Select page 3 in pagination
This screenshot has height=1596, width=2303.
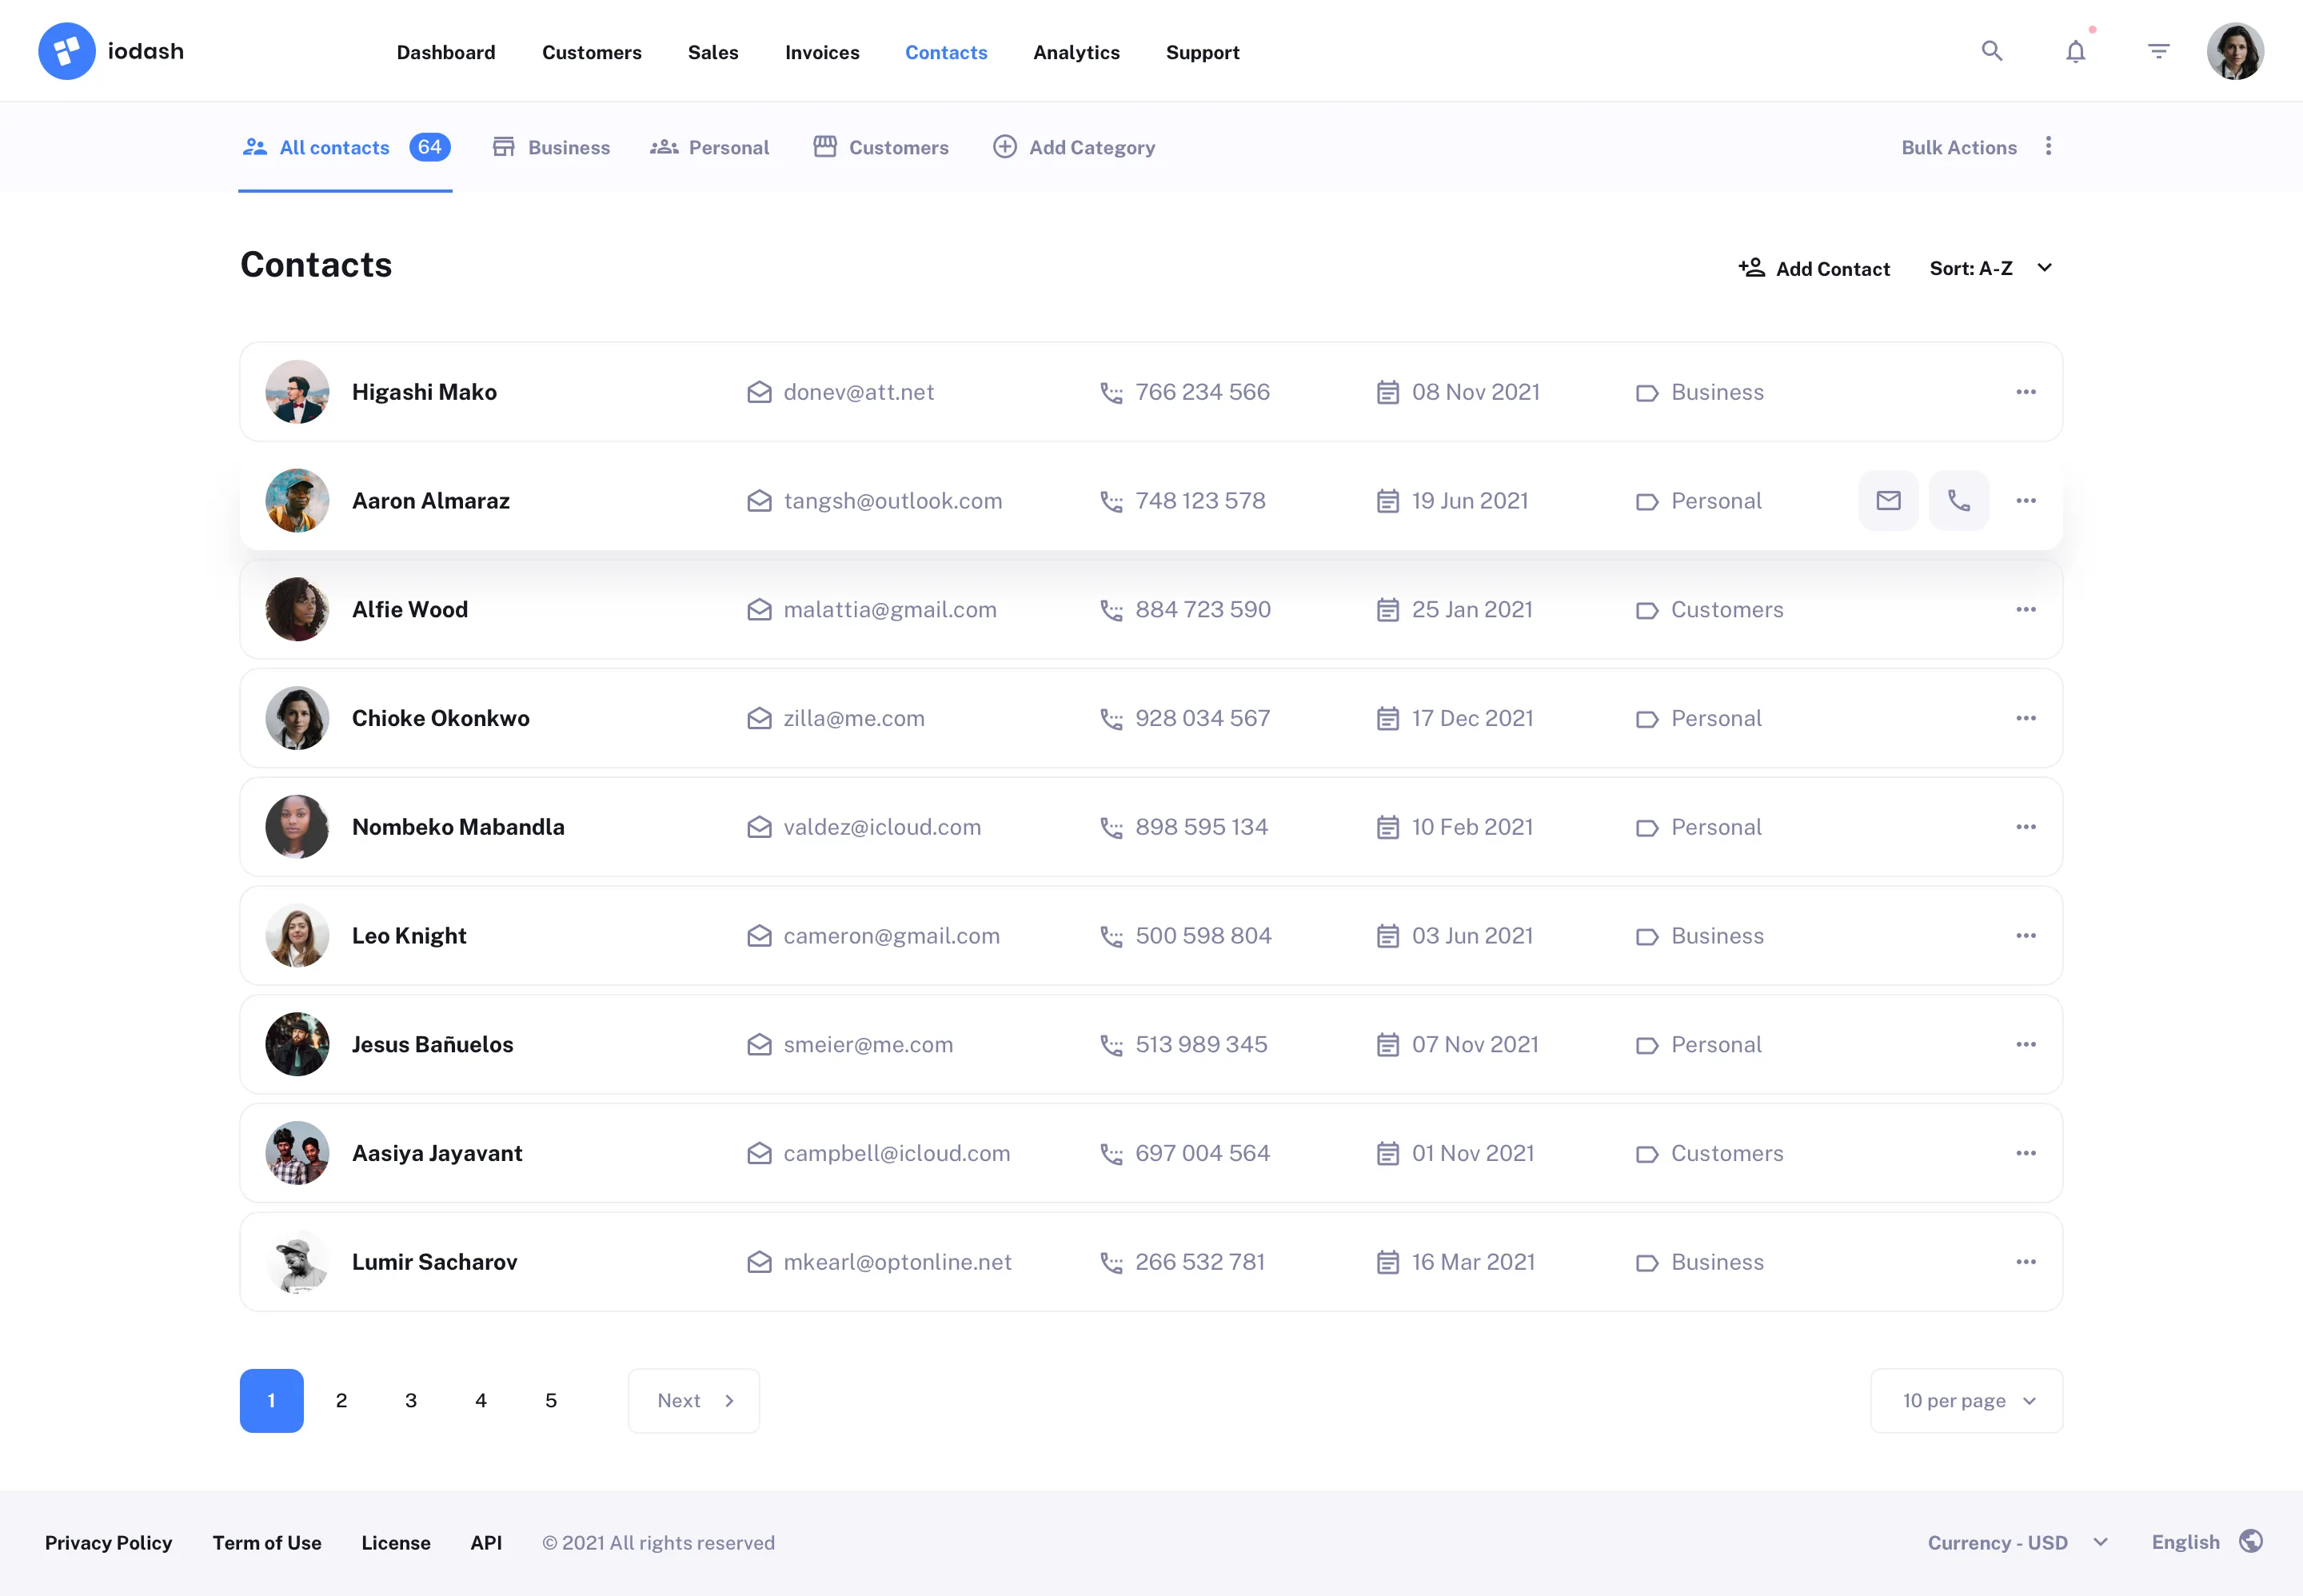click(411, 1400)
